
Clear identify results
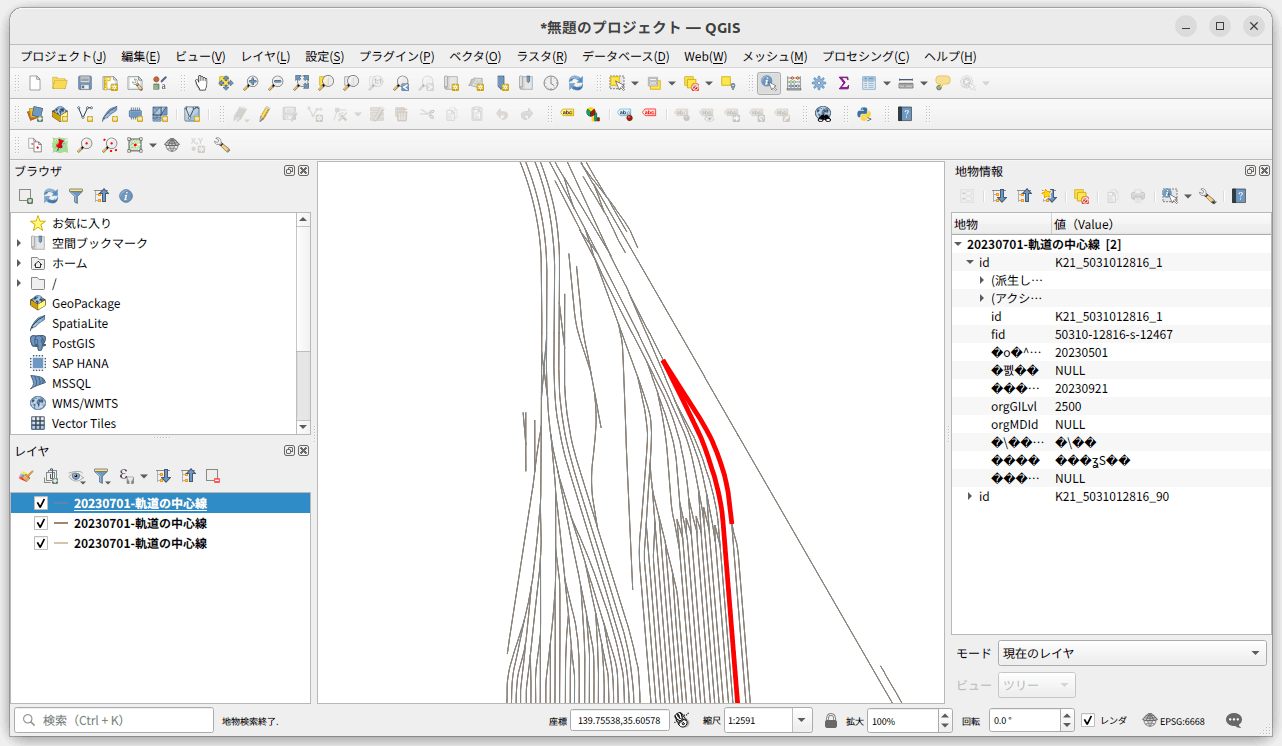pyautogui.click(x=1081, y=196)
